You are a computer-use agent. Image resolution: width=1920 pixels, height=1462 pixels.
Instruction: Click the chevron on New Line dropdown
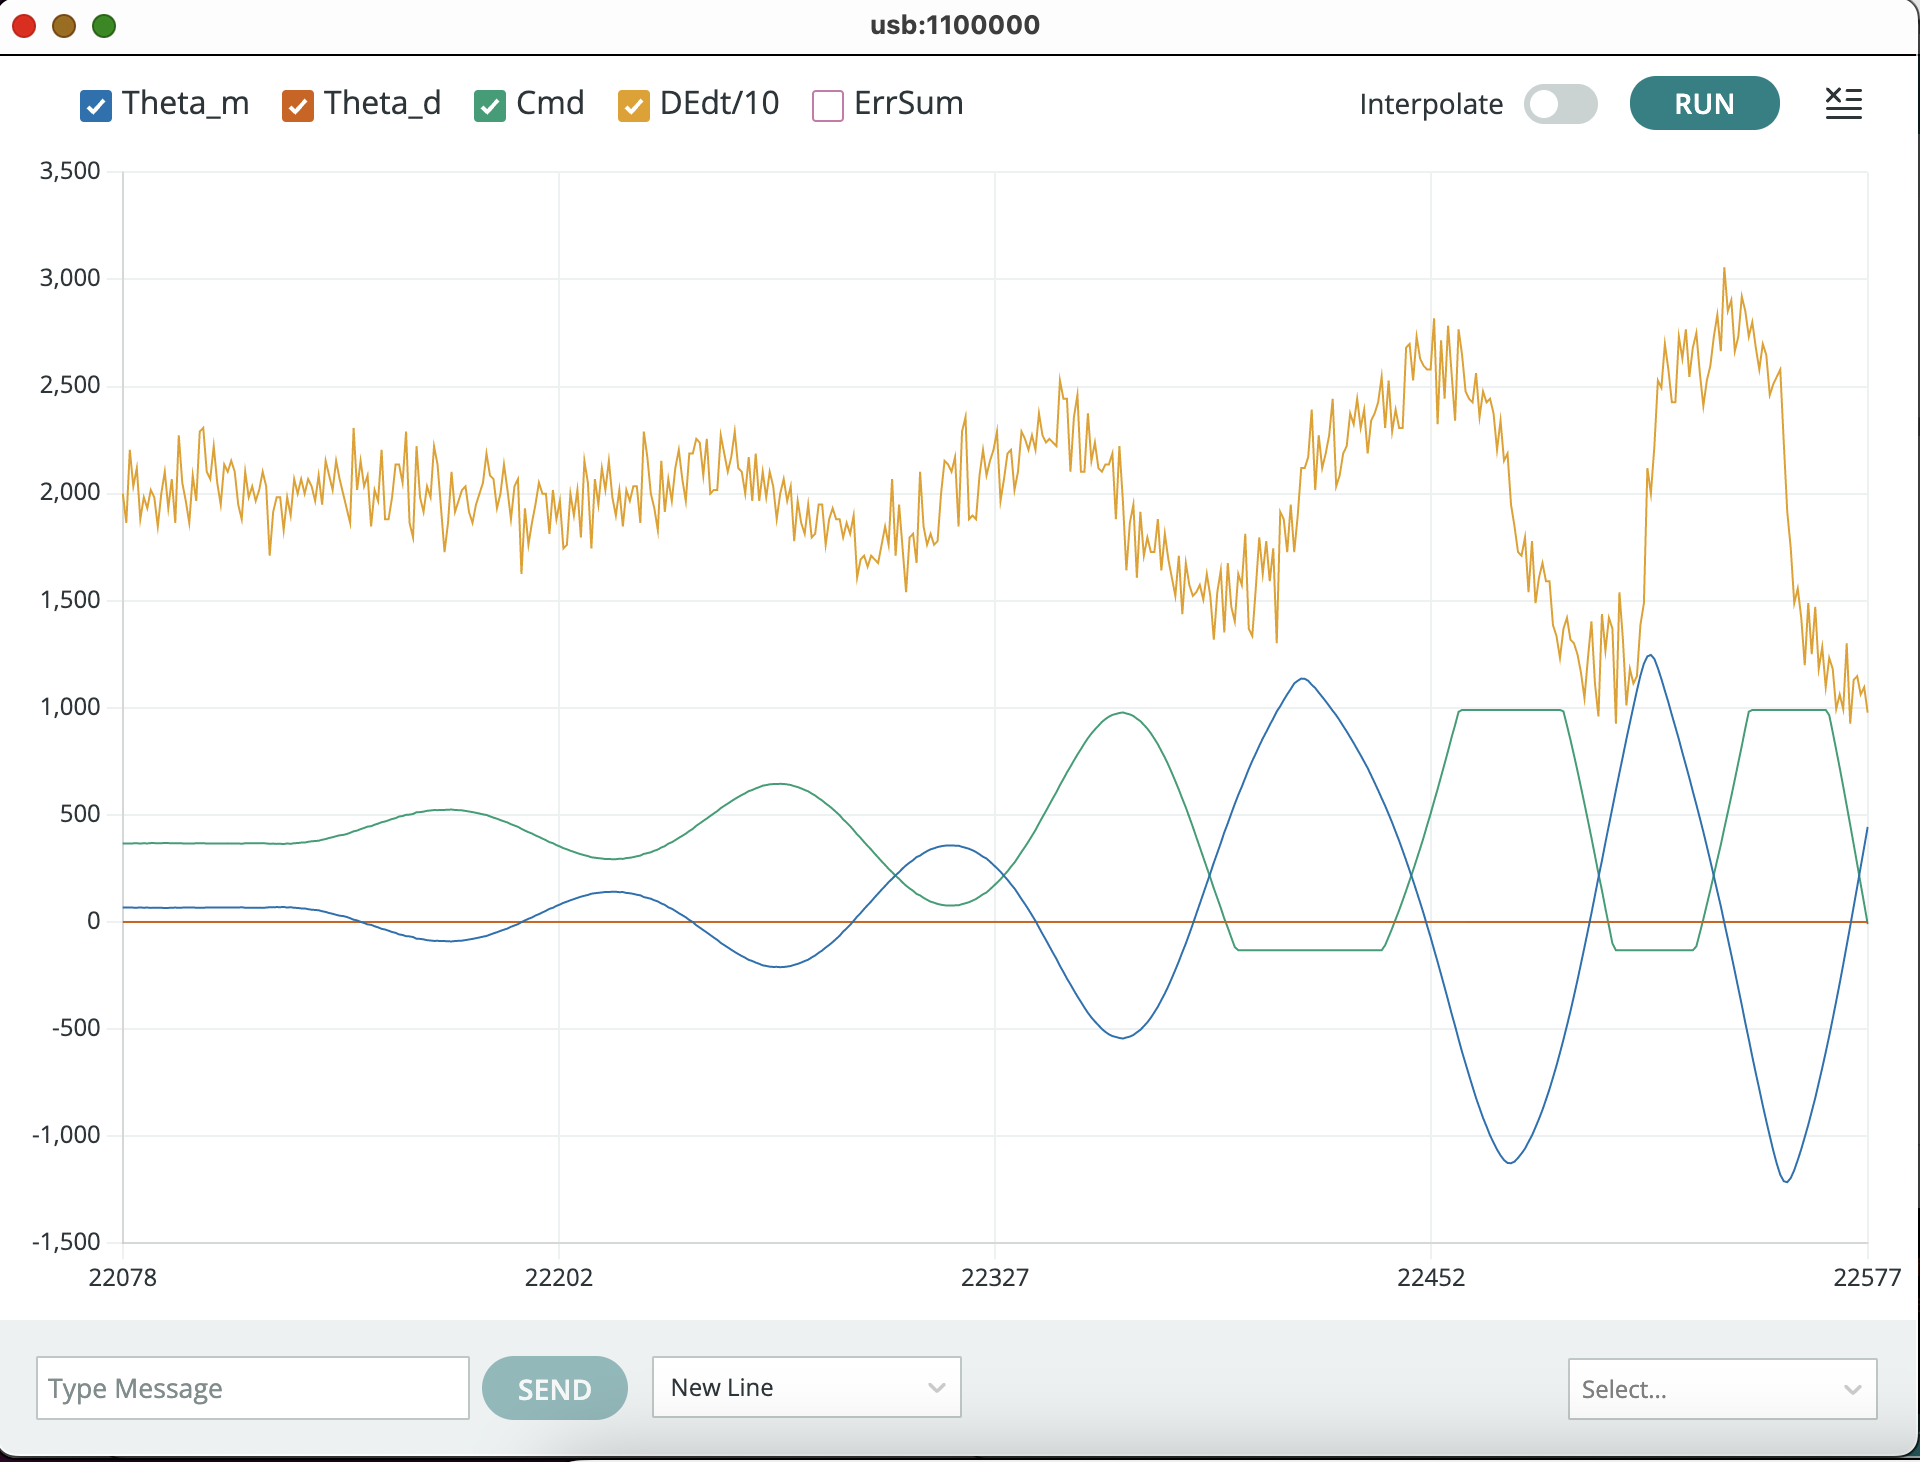point(936,1387)
